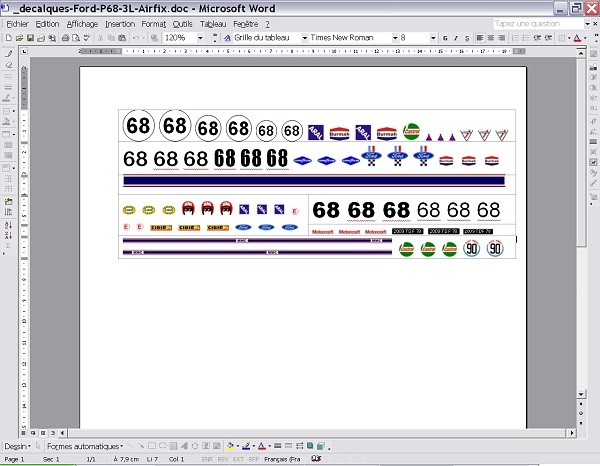Open the Times New Roman font dropdown
This screenshot has width=600, height=466.
395,38
